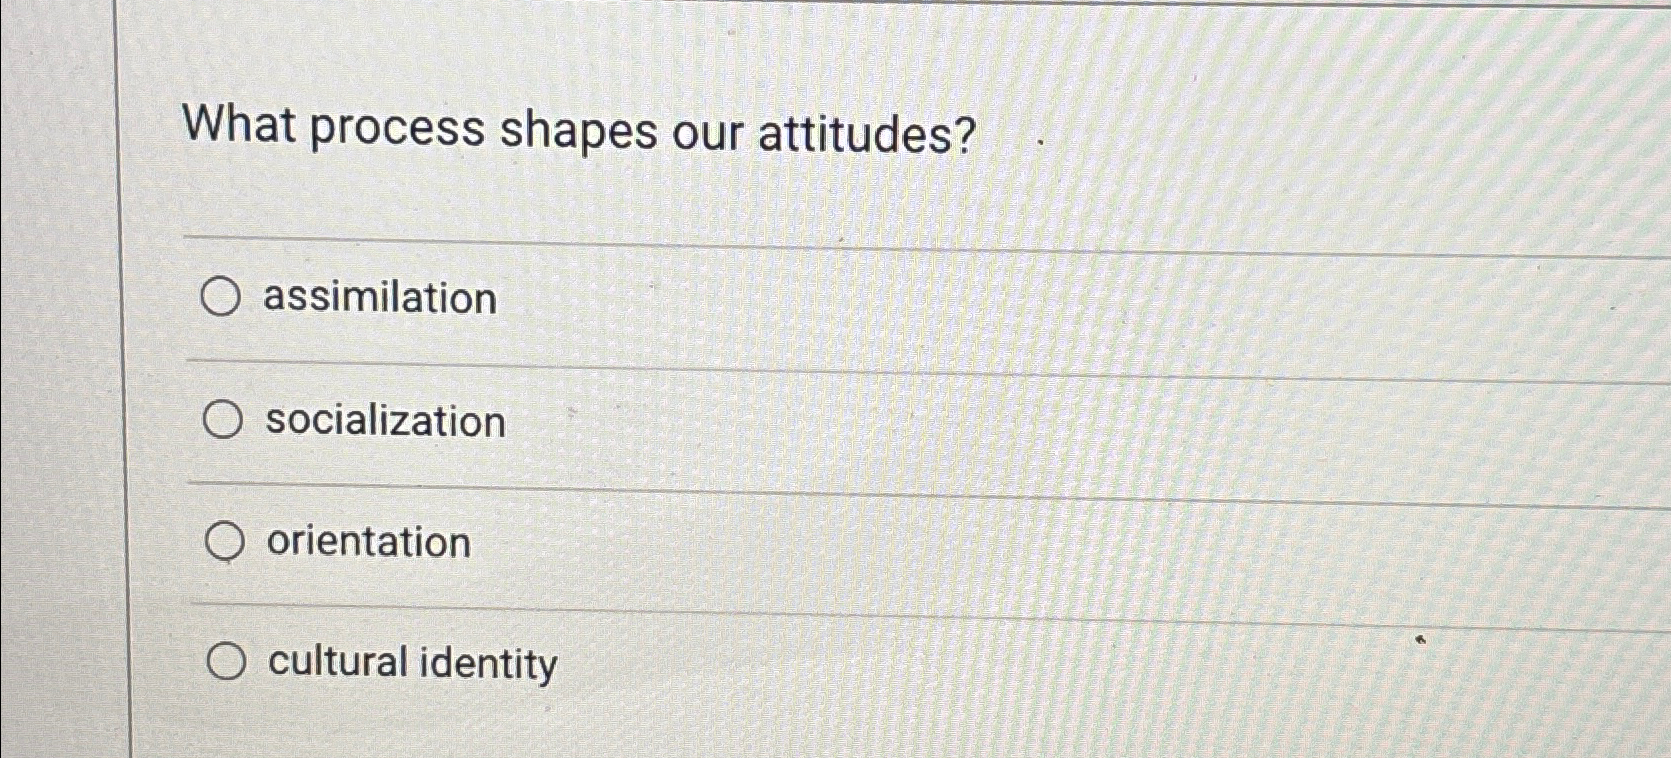Viewport: 1671px width, 758px height.
Task: Mark cultural identity as the selected option
Action: pos(227,659)
